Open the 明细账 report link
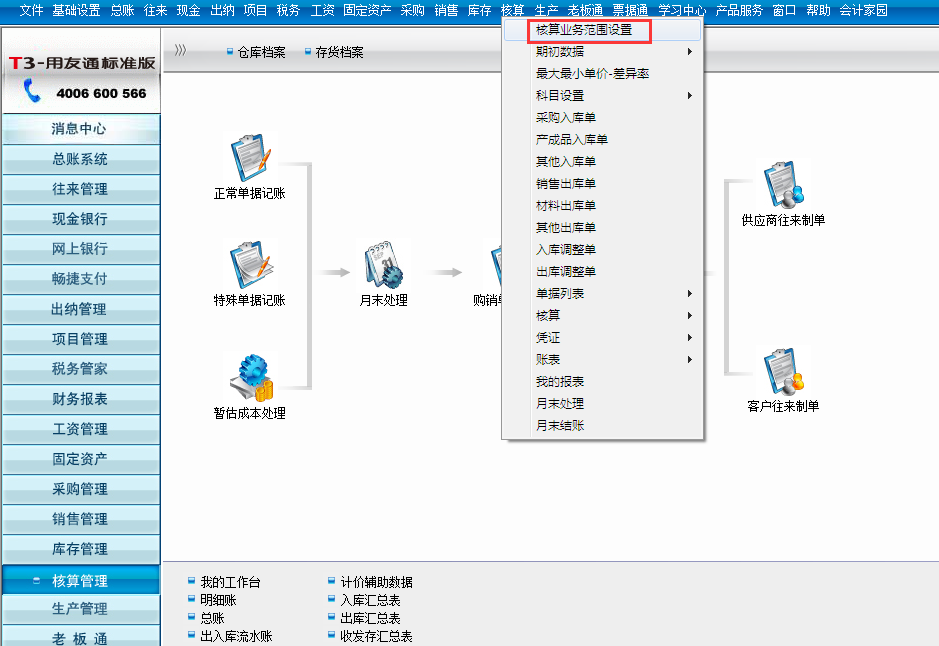The width and height of the screenshot is (939, 646). [218, 600]
